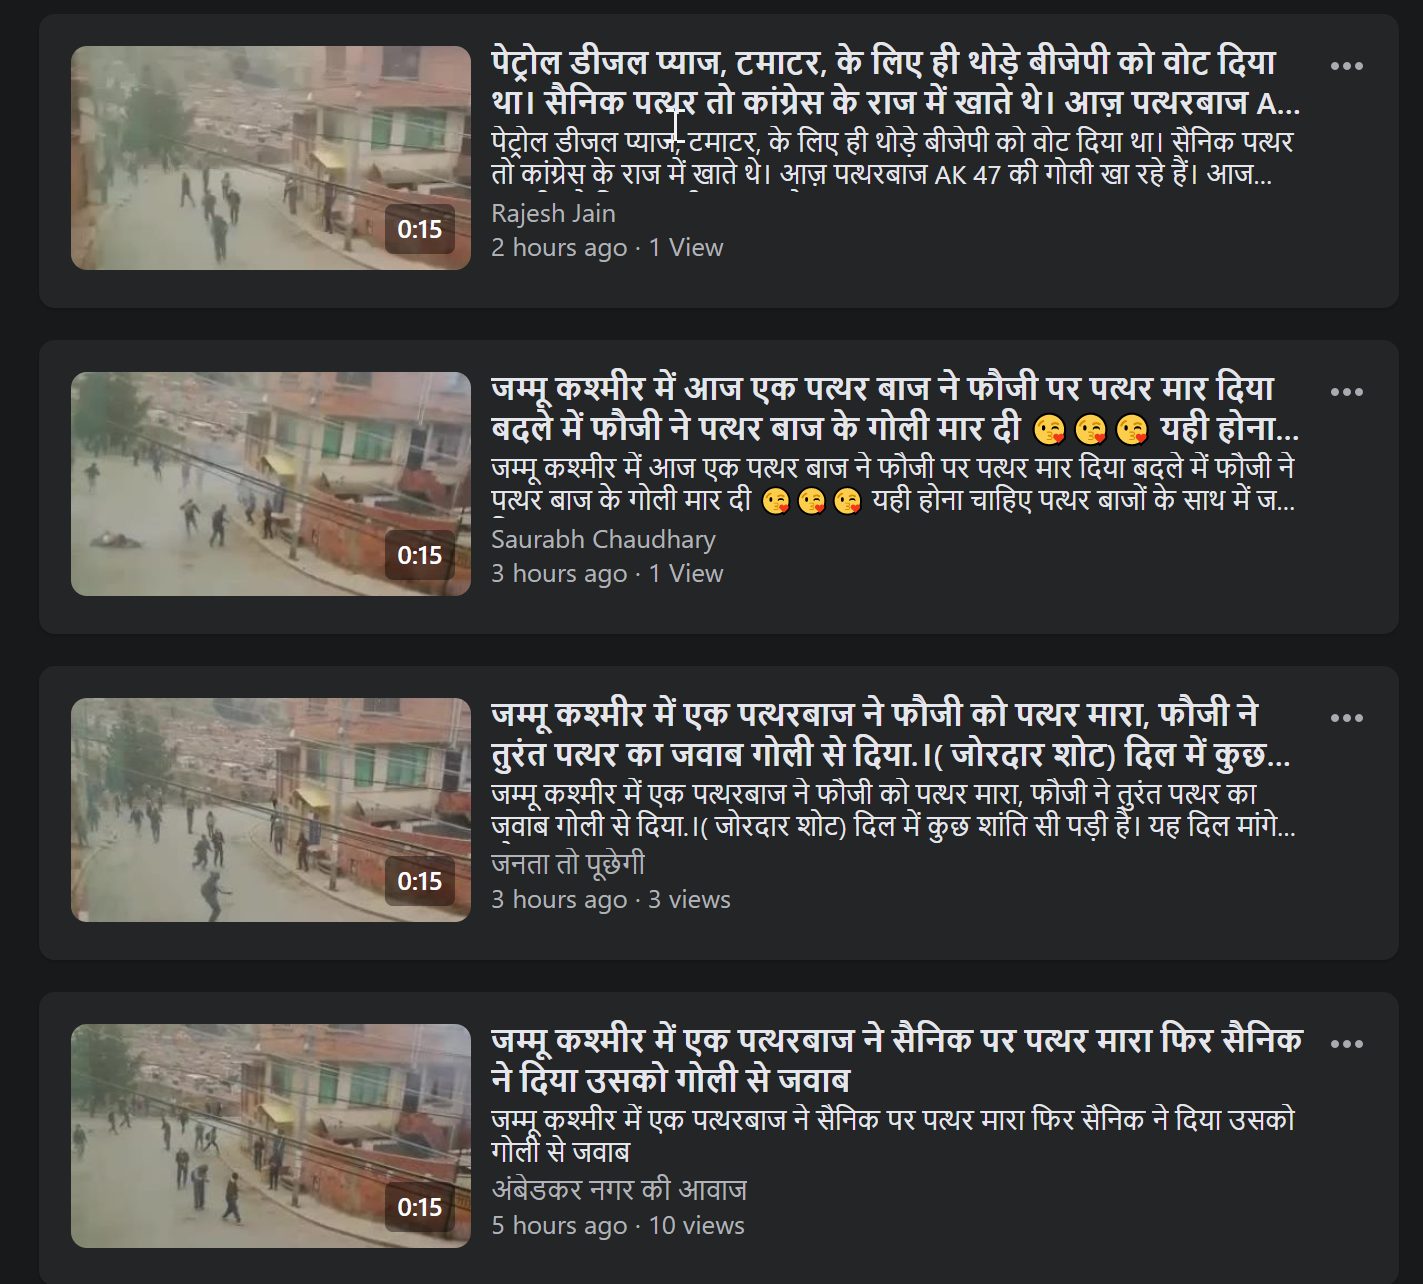Visit the अंबेडकर नगर की आवाज page
Screen dimensions: 1423x1284
pyautogui.click(x=619, y=1190)
